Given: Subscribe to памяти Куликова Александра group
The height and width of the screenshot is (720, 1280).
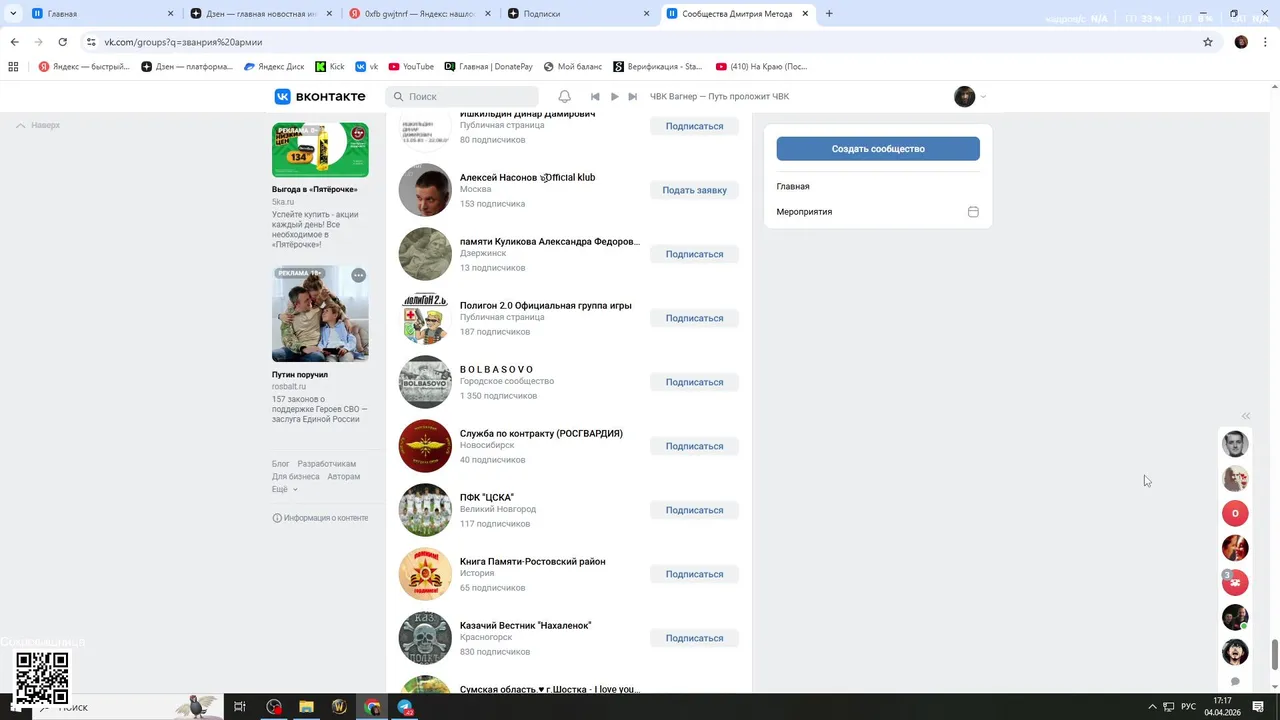Looking at the screenshot, I should coord(694,254).
